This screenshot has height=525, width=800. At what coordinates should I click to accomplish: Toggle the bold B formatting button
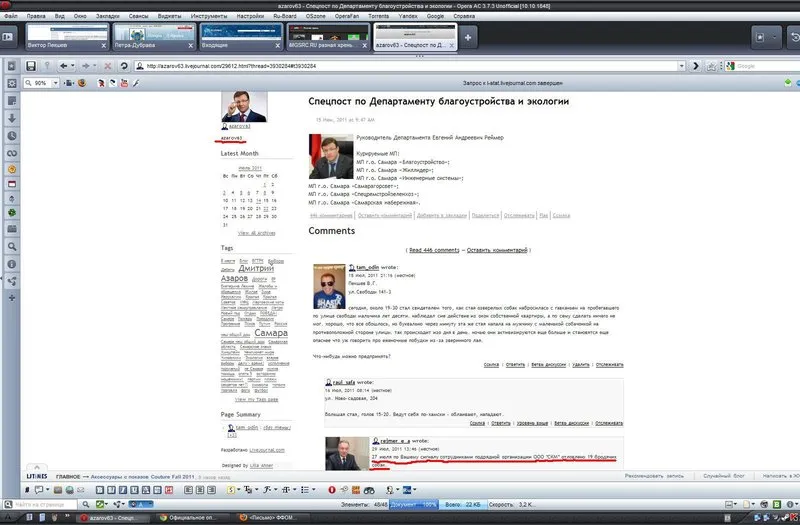(100, 490)
